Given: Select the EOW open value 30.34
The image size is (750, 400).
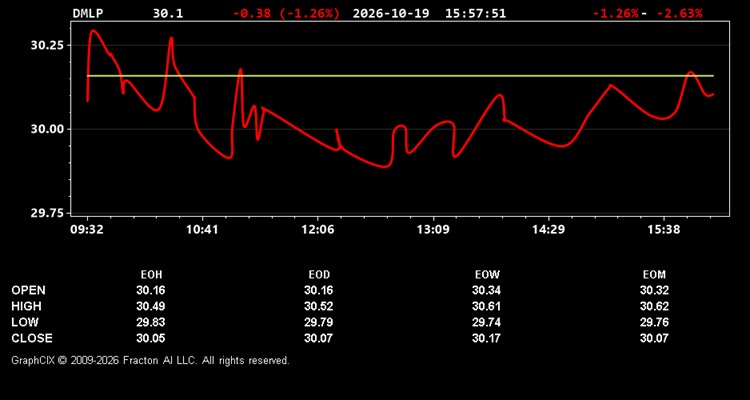Looking at the screenshot, I should (486, 290).
